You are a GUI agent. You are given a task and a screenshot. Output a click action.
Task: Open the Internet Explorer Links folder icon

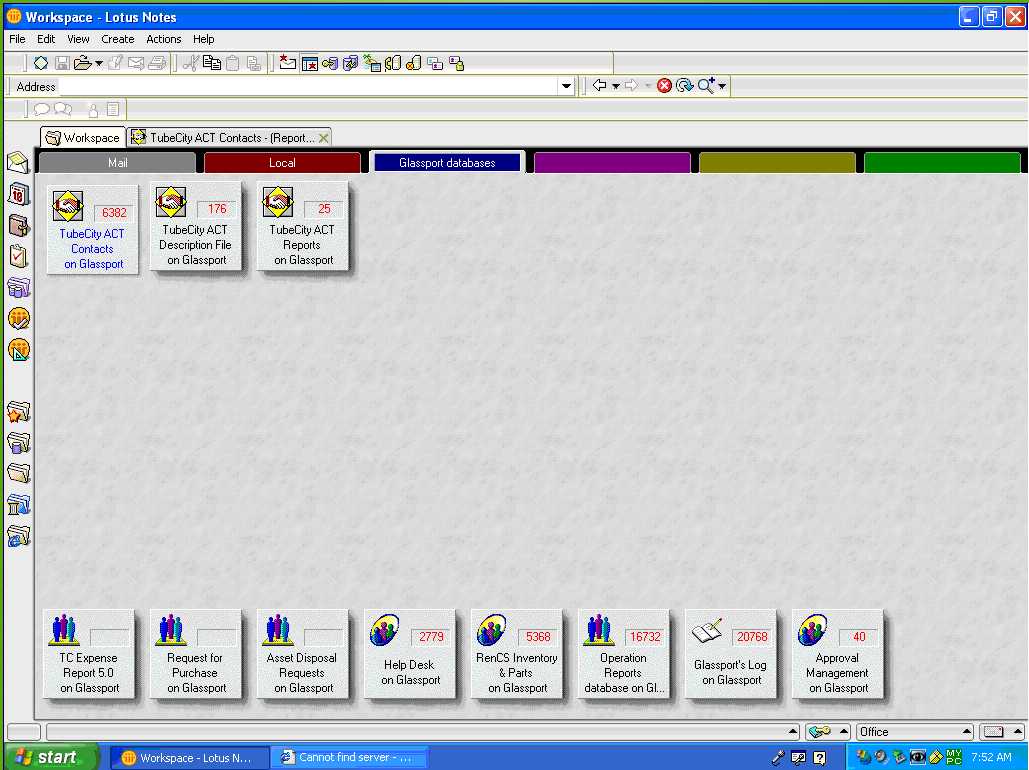tap(18, 536)
